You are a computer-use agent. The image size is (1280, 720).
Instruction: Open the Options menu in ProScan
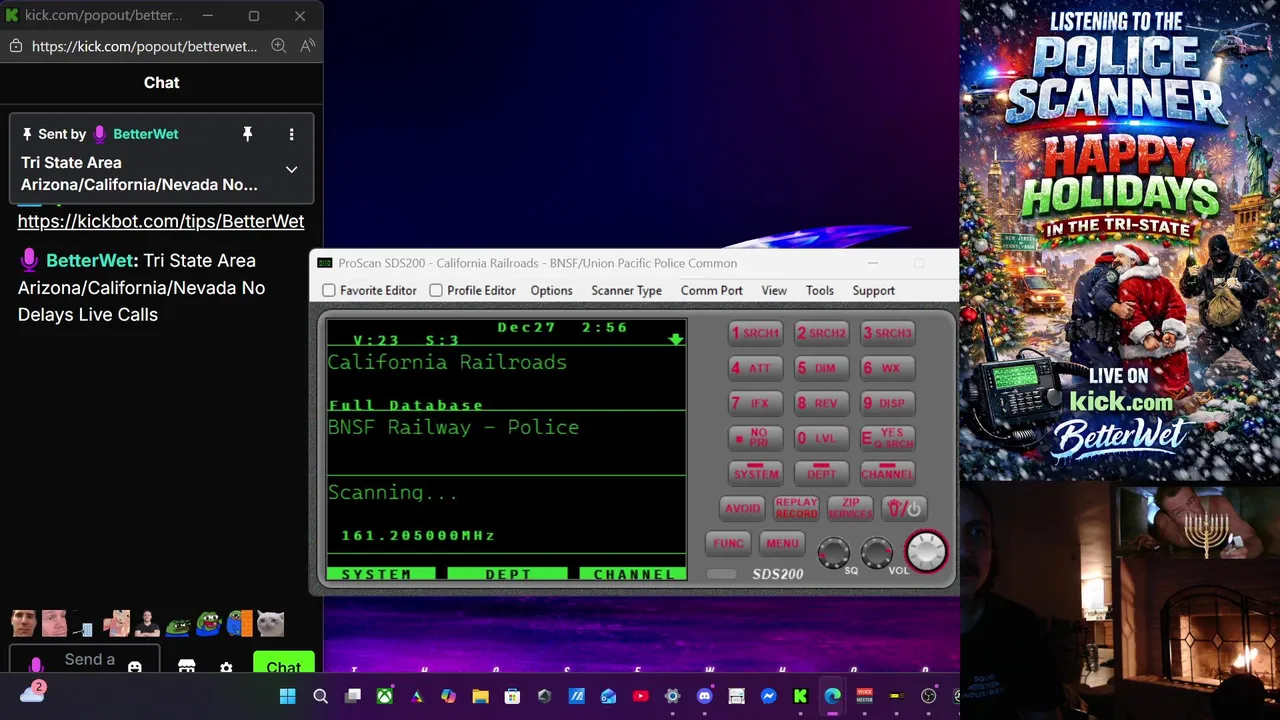click(551, 290)
